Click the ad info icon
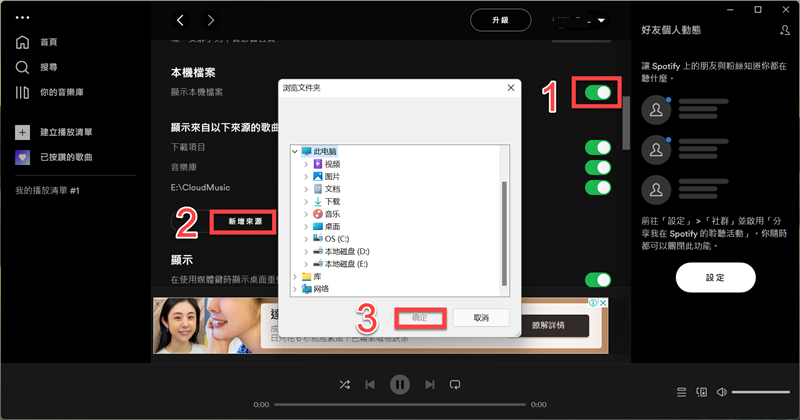This screenshot has height=420, width=800. (x=593, y=303)
